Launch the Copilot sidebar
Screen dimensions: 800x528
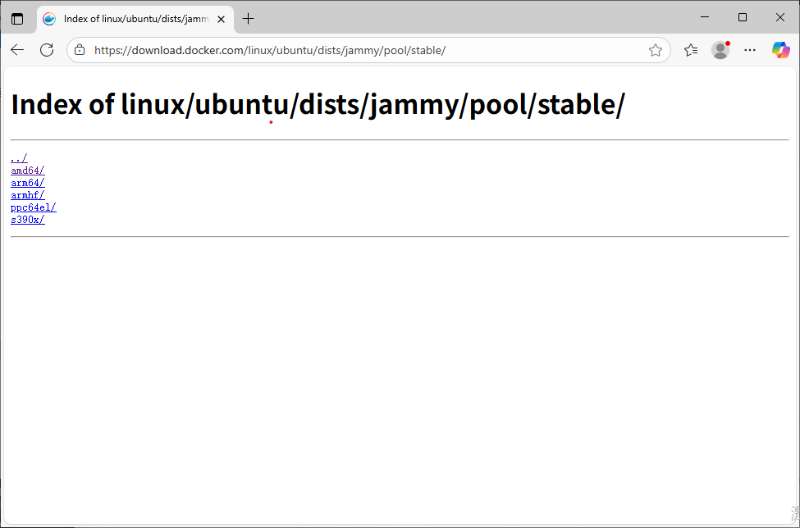[x=781, y=50]
